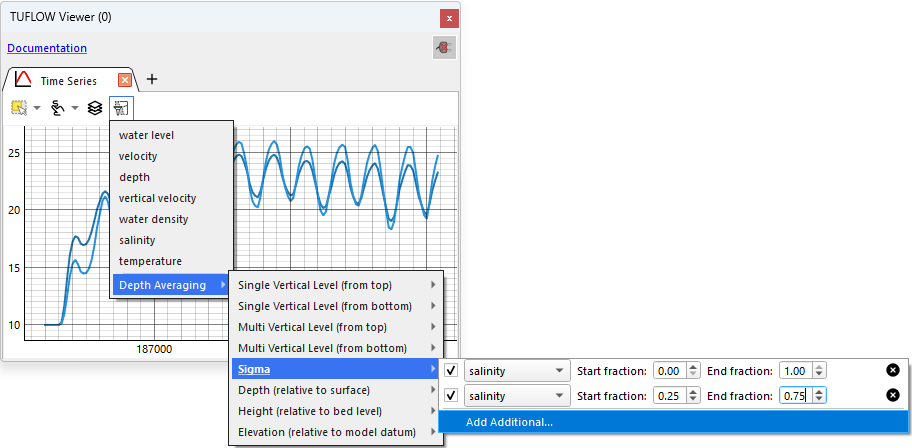The image size is (912, 448).
Task: Increase first row End fraction with stepper
Action: 819,367
